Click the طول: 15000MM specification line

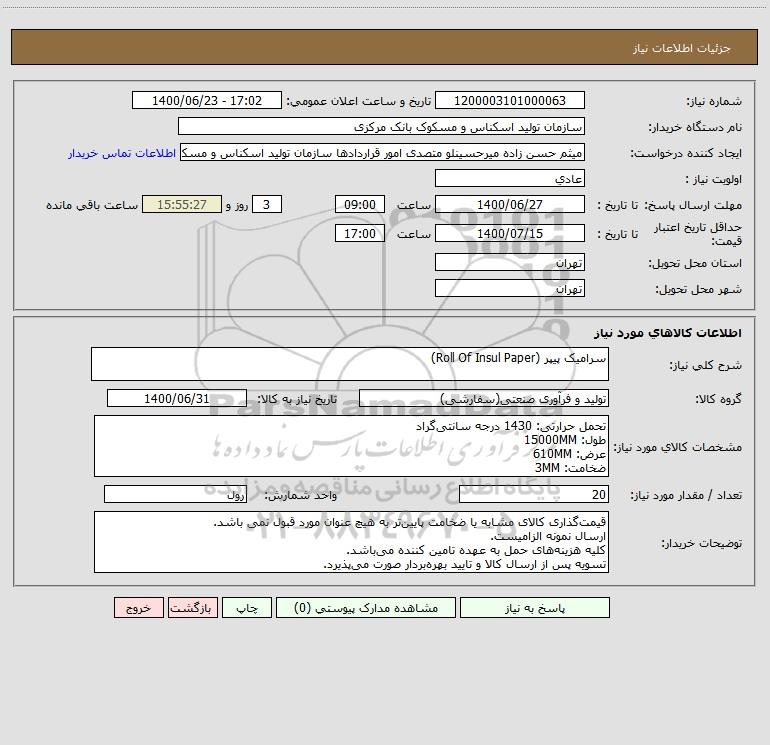click(565, 440)
